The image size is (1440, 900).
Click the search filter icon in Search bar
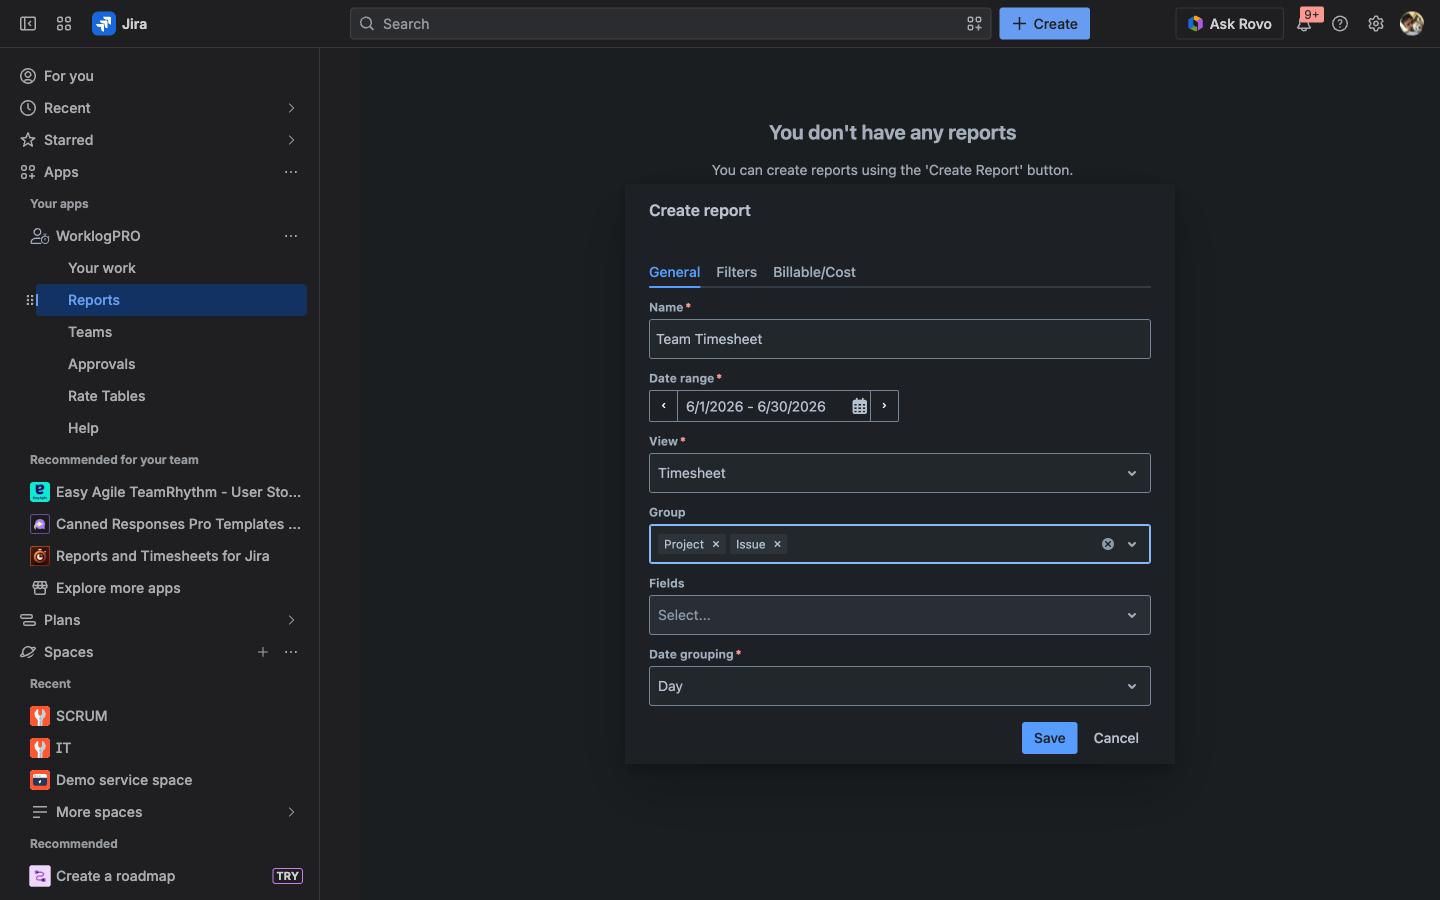(974, 24)
